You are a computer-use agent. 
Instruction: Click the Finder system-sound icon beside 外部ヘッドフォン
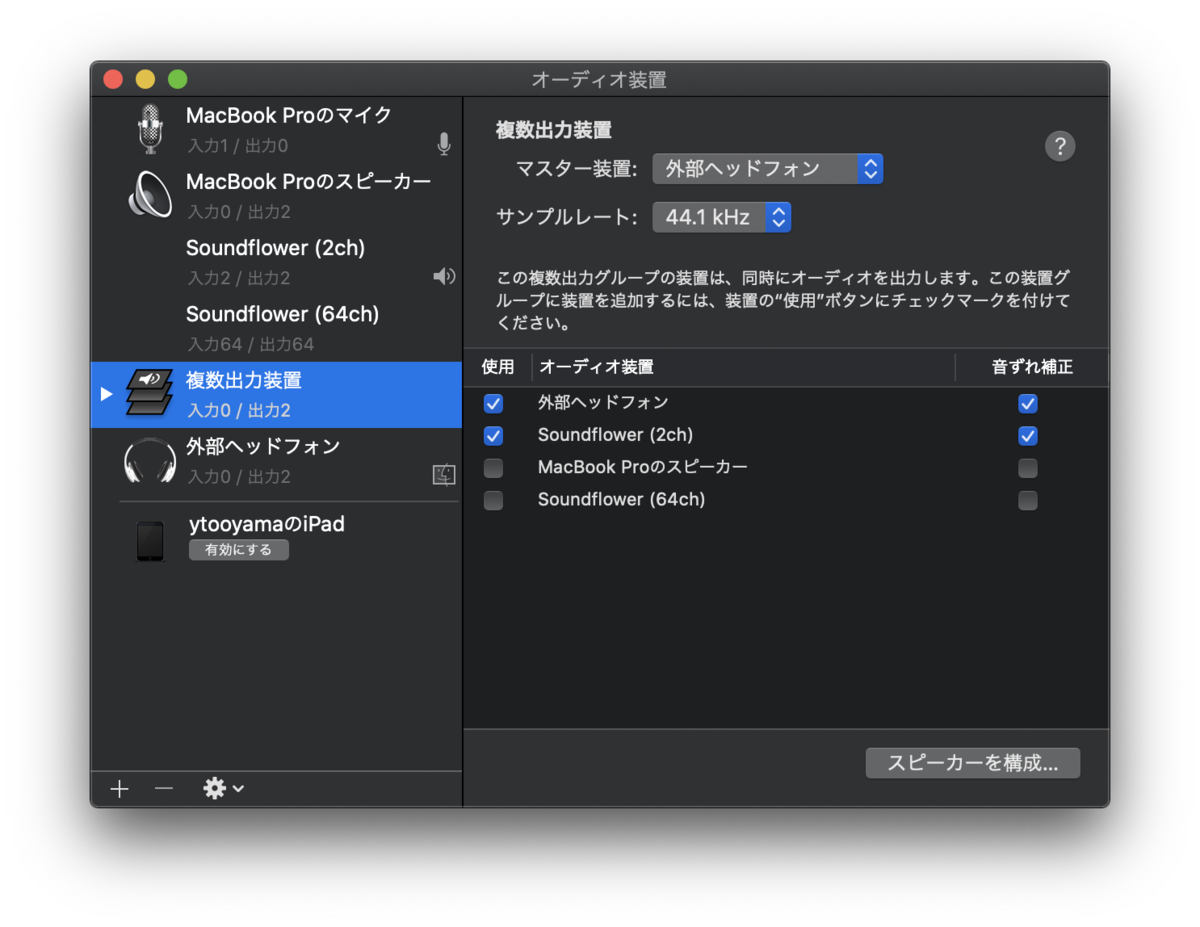(x=444, y=475)
